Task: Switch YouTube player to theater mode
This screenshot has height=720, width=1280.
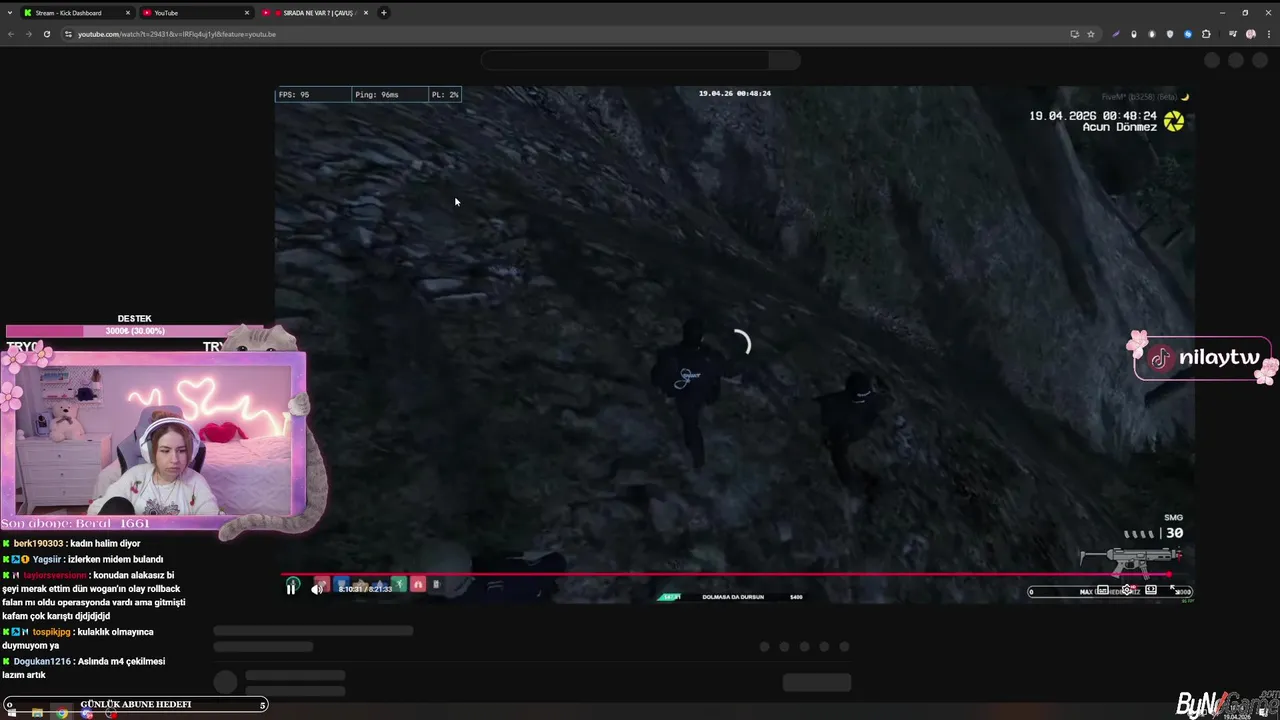Action: click(1151, 590)
